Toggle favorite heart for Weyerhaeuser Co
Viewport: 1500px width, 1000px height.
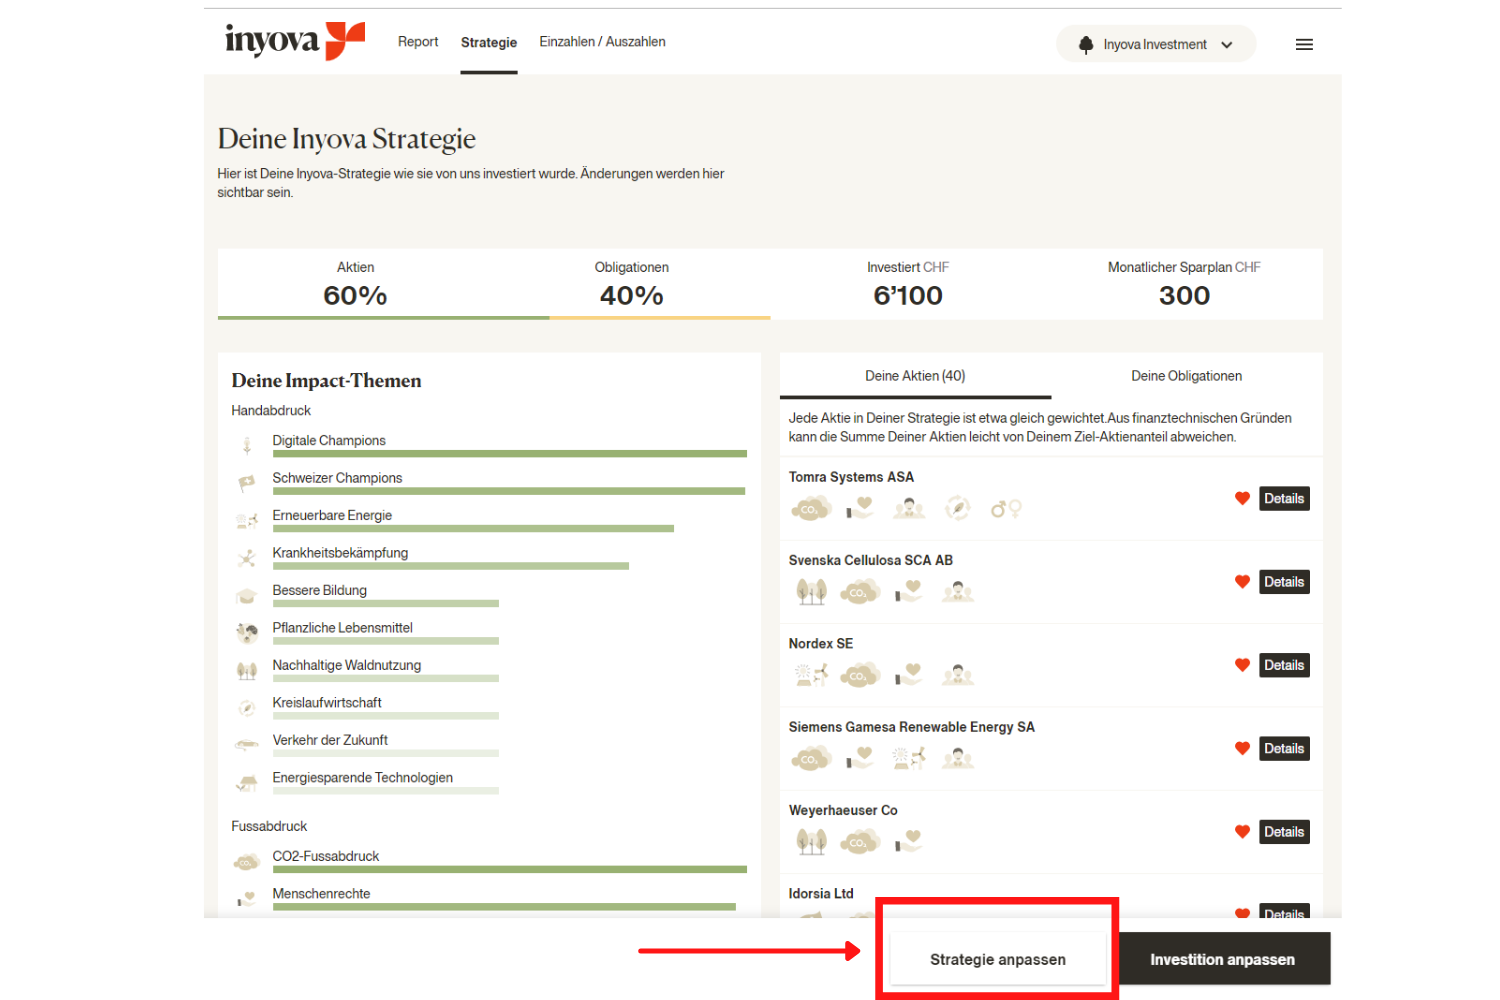(x=1242, y=831)
